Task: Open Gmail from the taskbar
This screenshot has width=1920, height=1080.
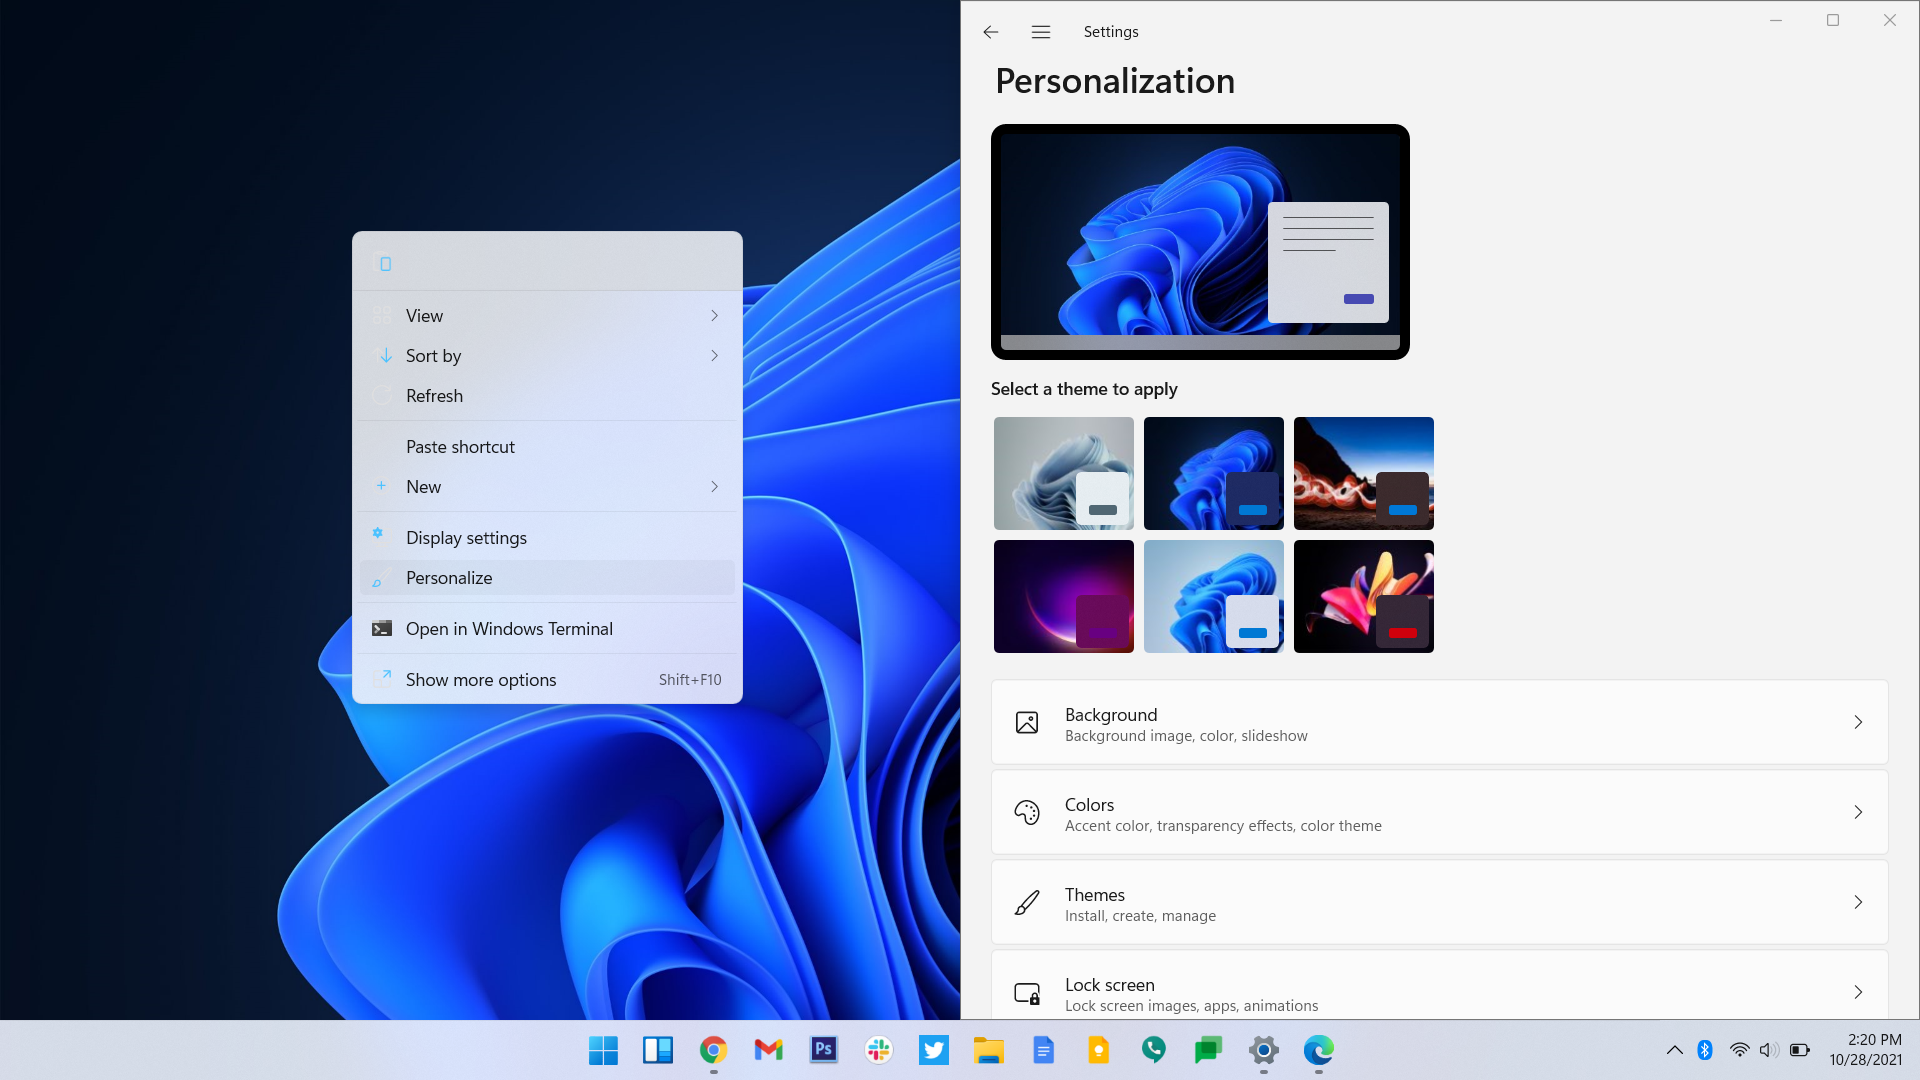Action: (x=767, y=1050)
